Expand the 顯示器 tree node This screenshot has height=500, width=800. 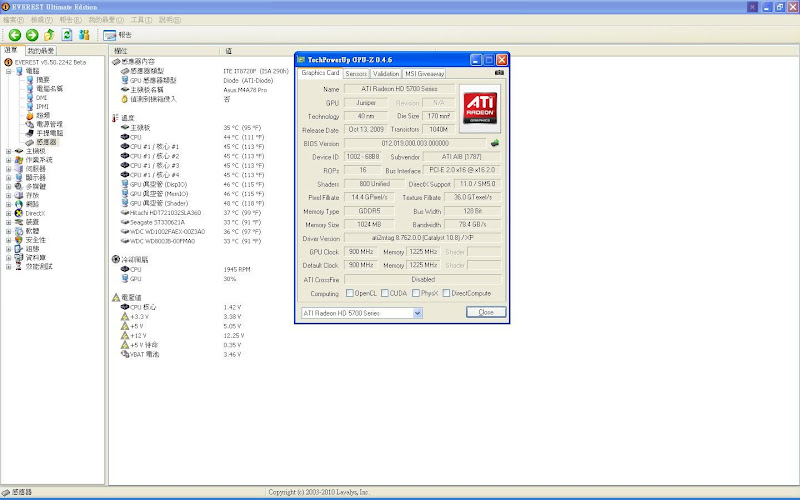pos(9,178)
